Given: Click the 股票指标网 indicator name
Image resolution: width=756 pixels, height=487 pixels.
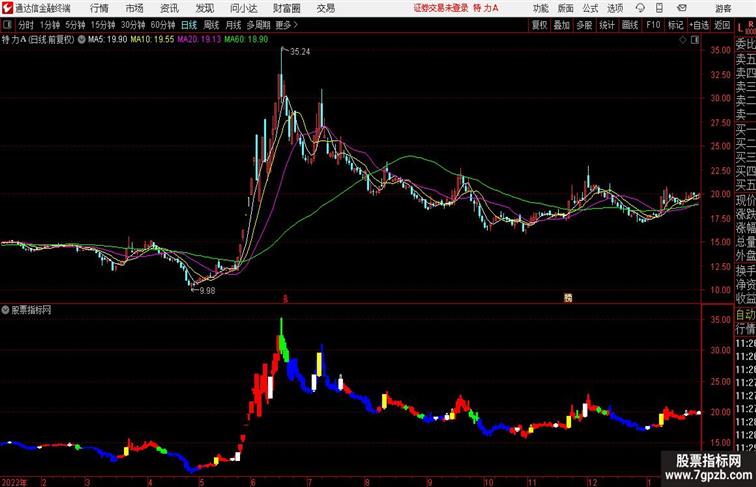Looking at the screenshot, I should pyautogui.click(x=31, y=310).
